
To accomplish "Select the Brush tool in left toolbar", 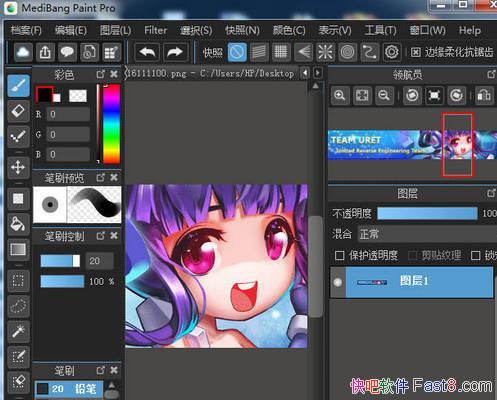I will [x=18, y=85].
